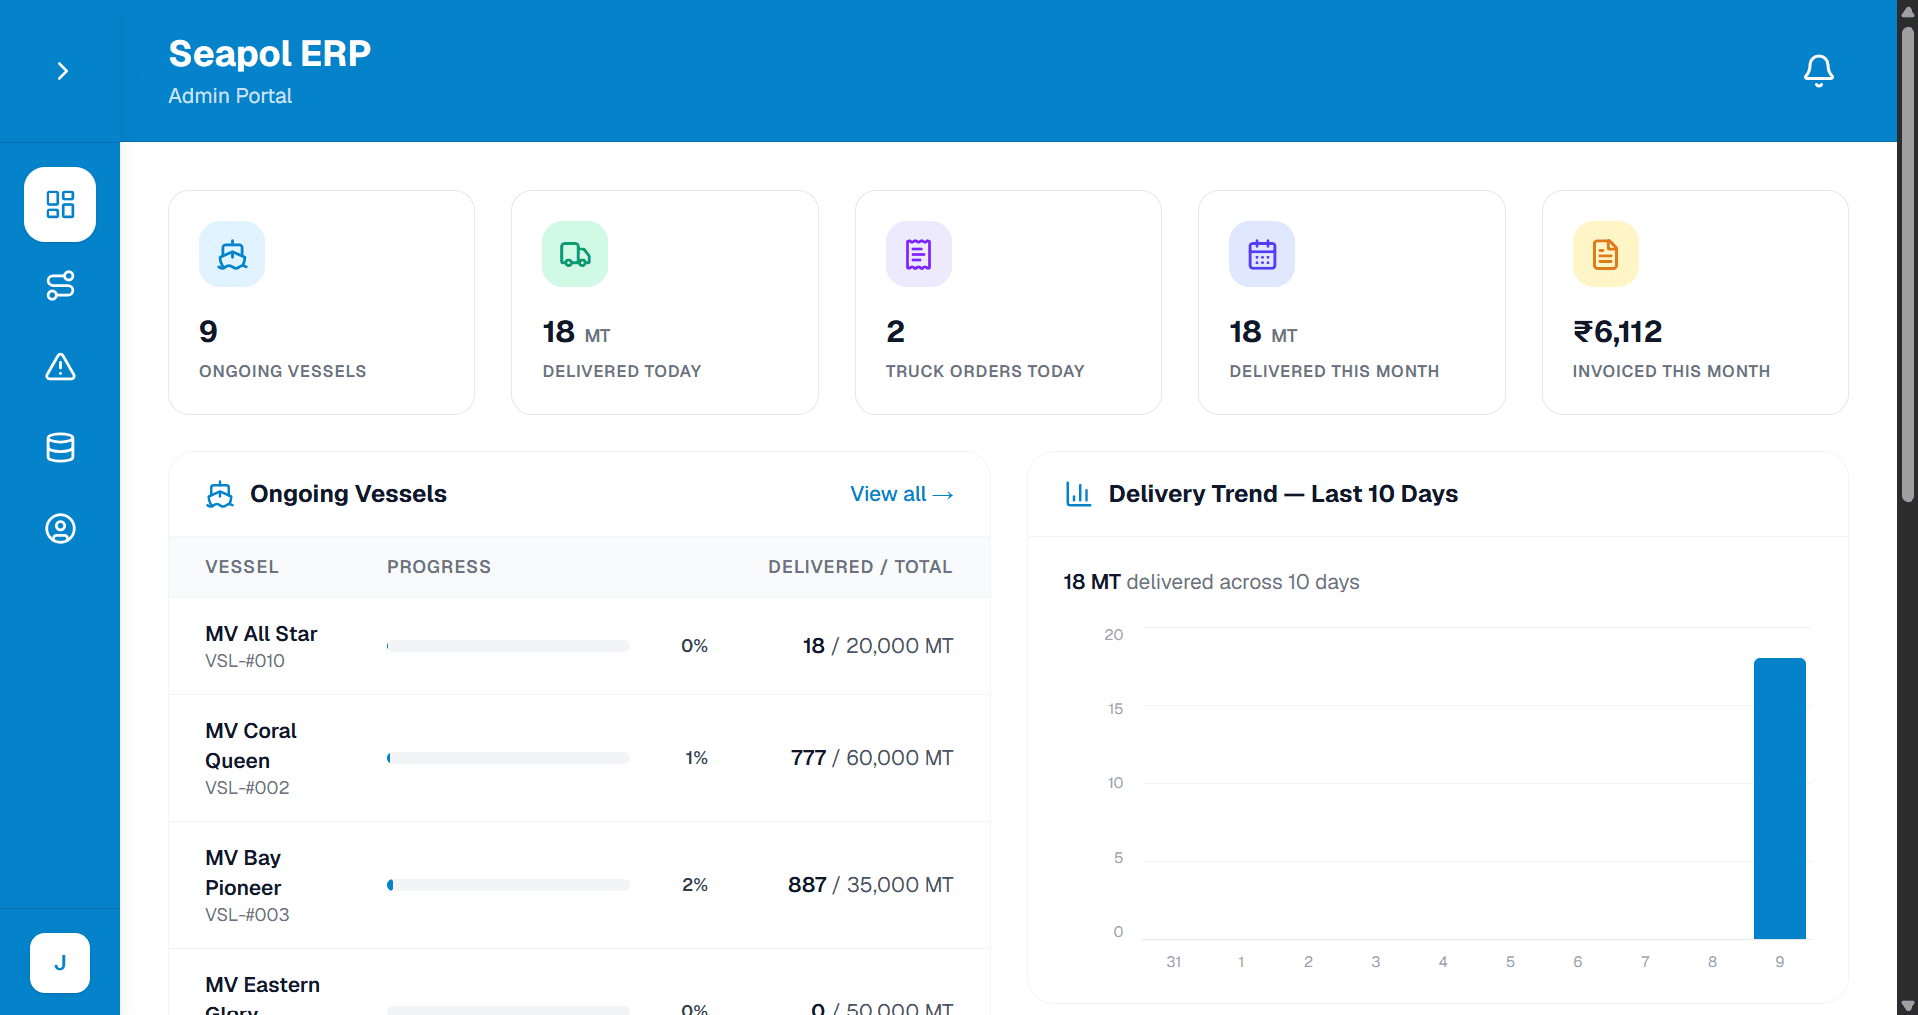1918x1015 pixels.
Task: Click the Seapol ERP title
Action: coord(270,53)
